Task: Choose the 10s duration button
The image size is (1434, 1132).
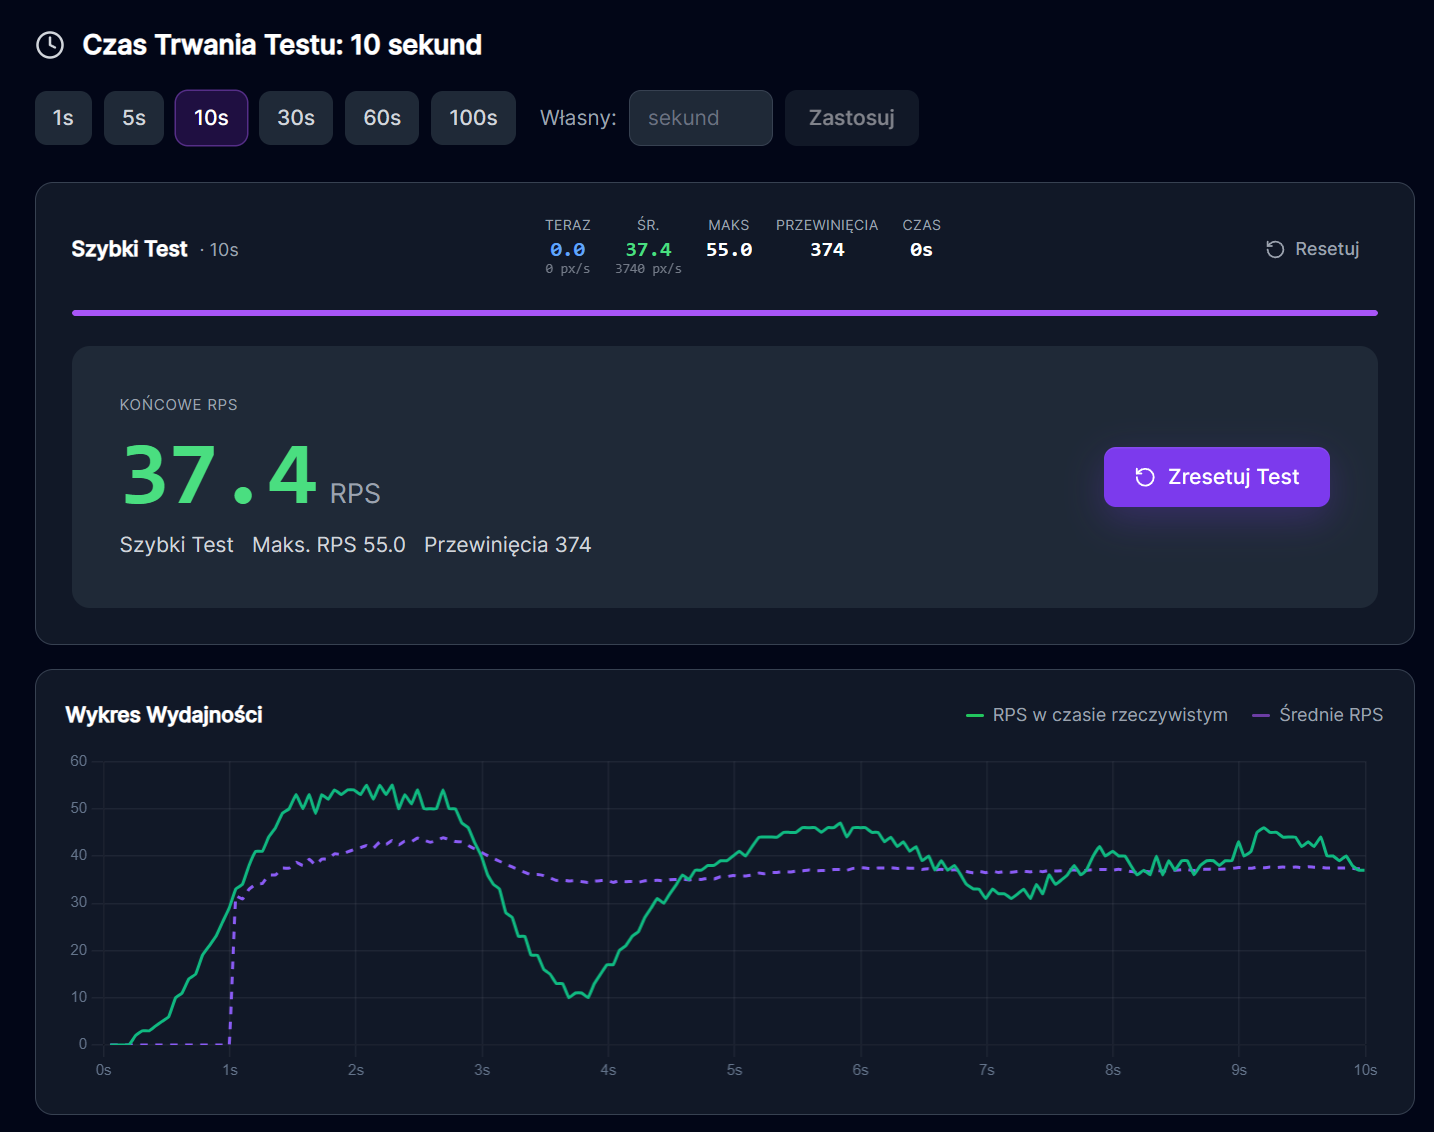Action: pos(211,118)
